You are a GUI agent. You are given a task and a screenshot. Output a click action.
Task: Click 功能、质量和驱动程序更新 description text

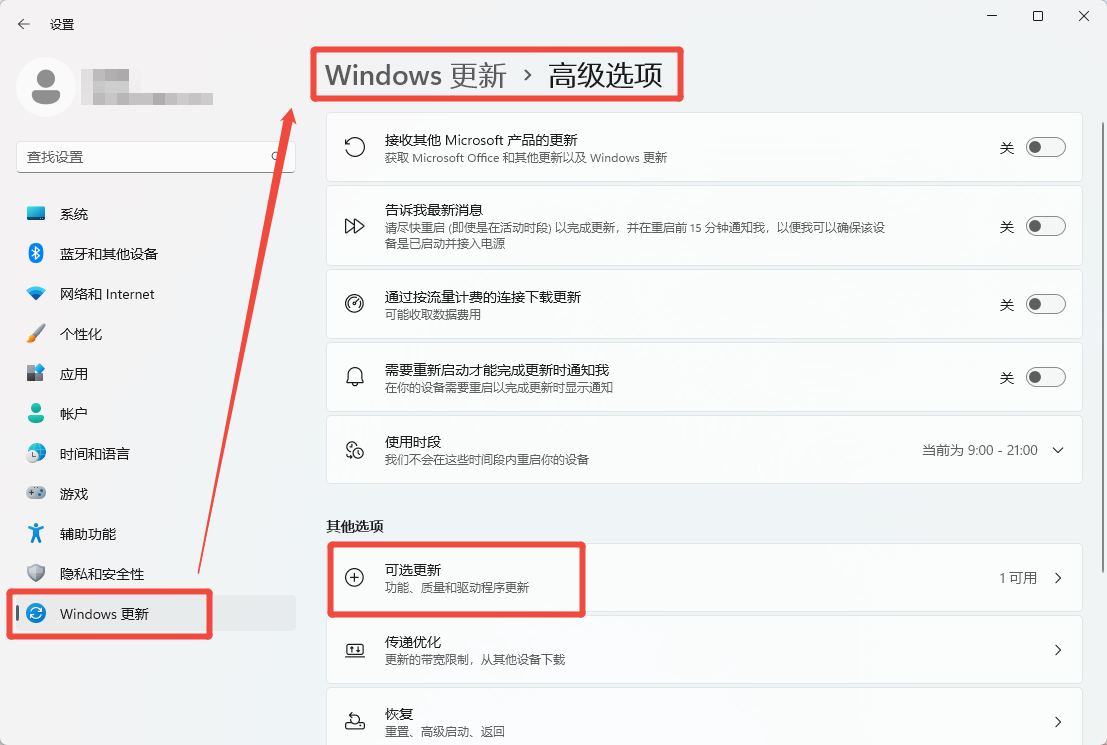pyautogui.click(x=457, y=588)
